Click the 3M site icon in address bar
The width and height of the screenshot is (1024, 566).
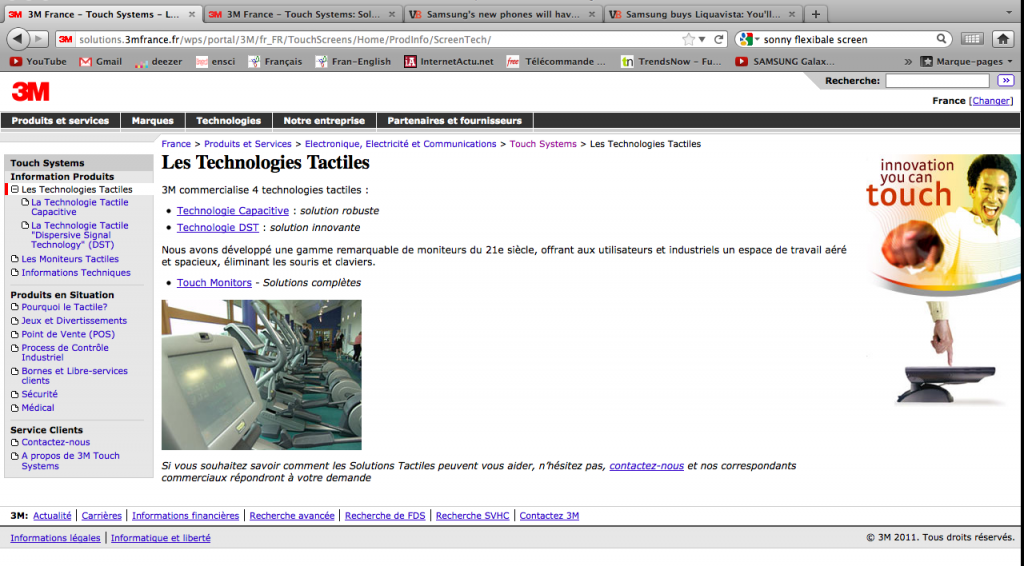[65, 39]
